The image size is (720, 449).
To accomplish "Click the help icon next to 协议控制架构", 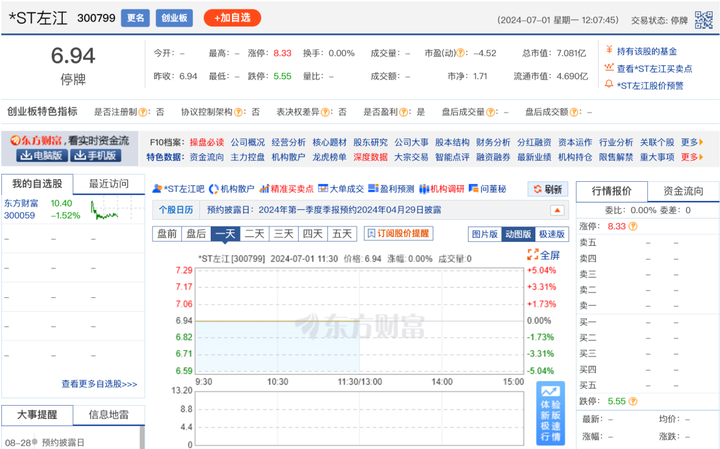I will tap(238, 112).
